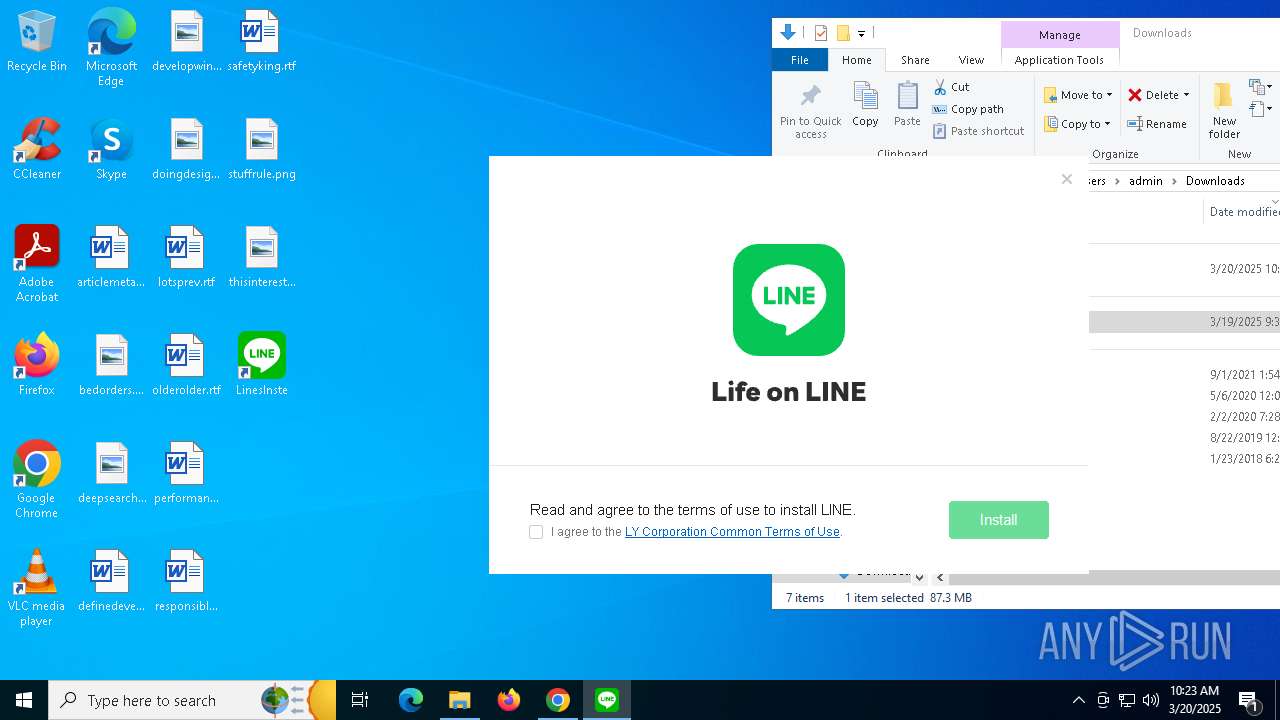This screenshot has height=720, width=1280.
Task: Select the safetyking.rtf desktop file
Action: point(262,42)
